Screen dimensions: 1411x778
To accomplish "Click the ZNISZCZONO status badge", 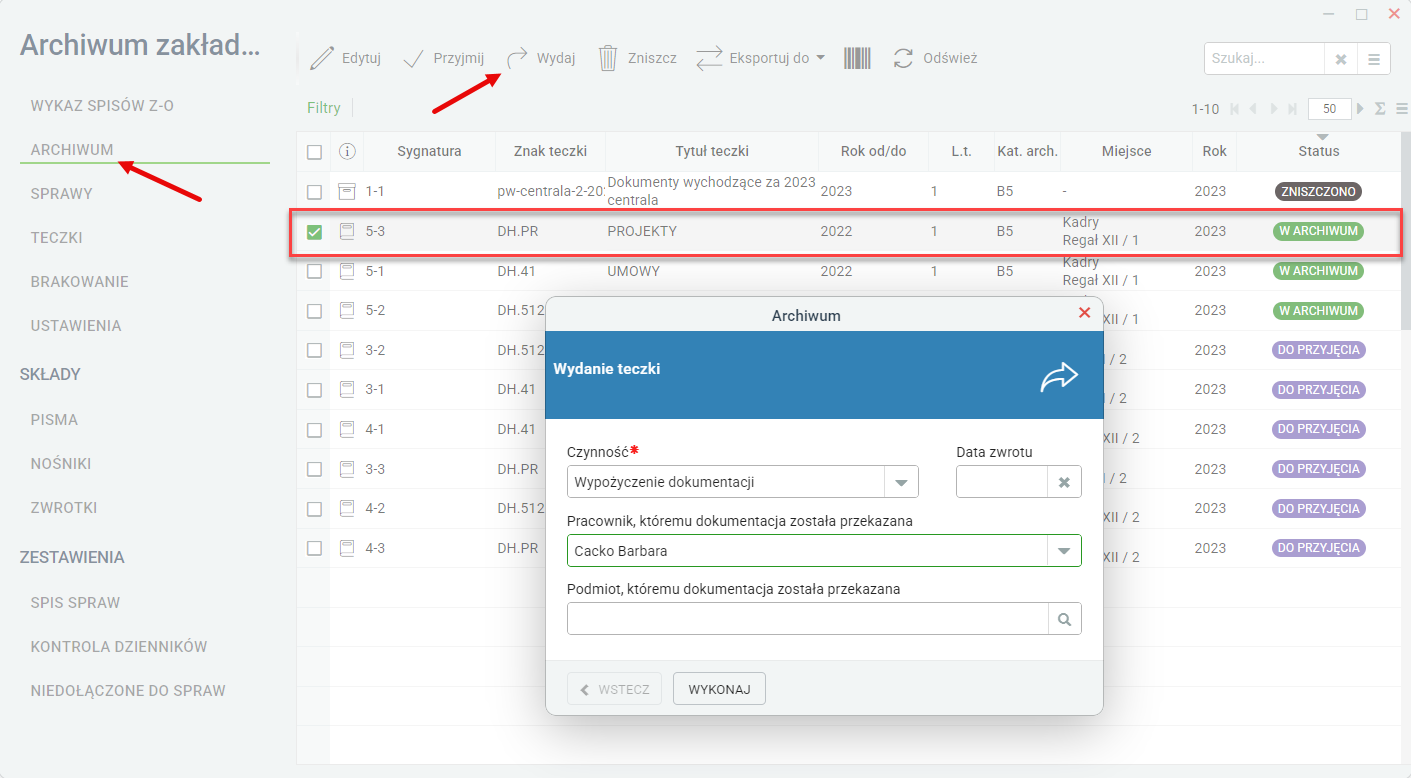I will [1318, 191].
